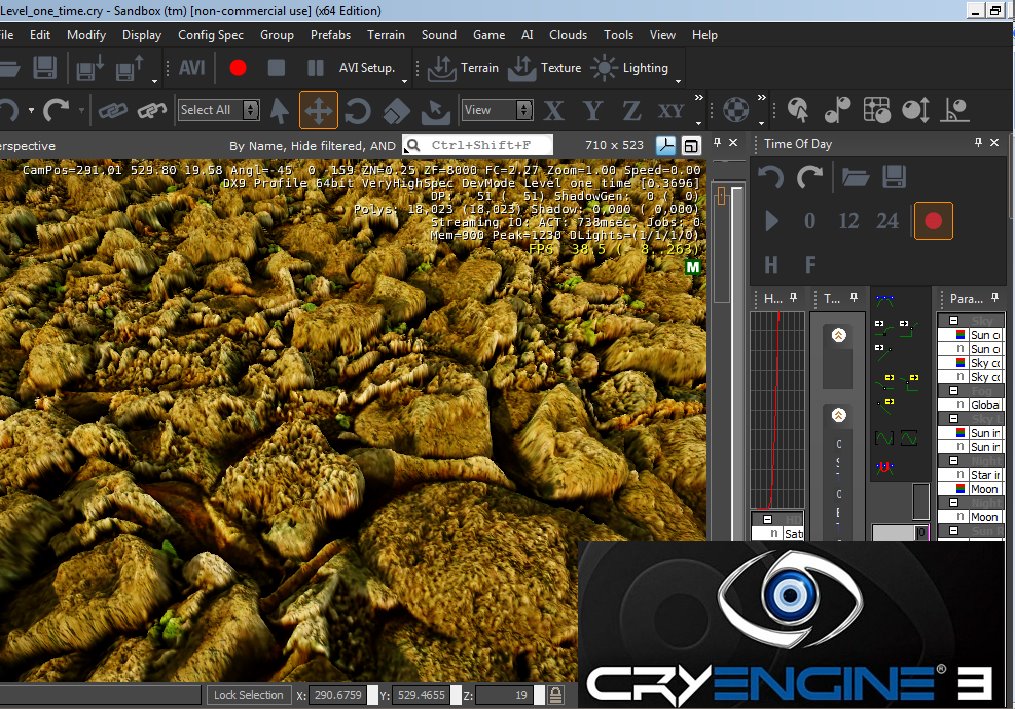Toggle Time Of Day record button

[x=933, y=221]
